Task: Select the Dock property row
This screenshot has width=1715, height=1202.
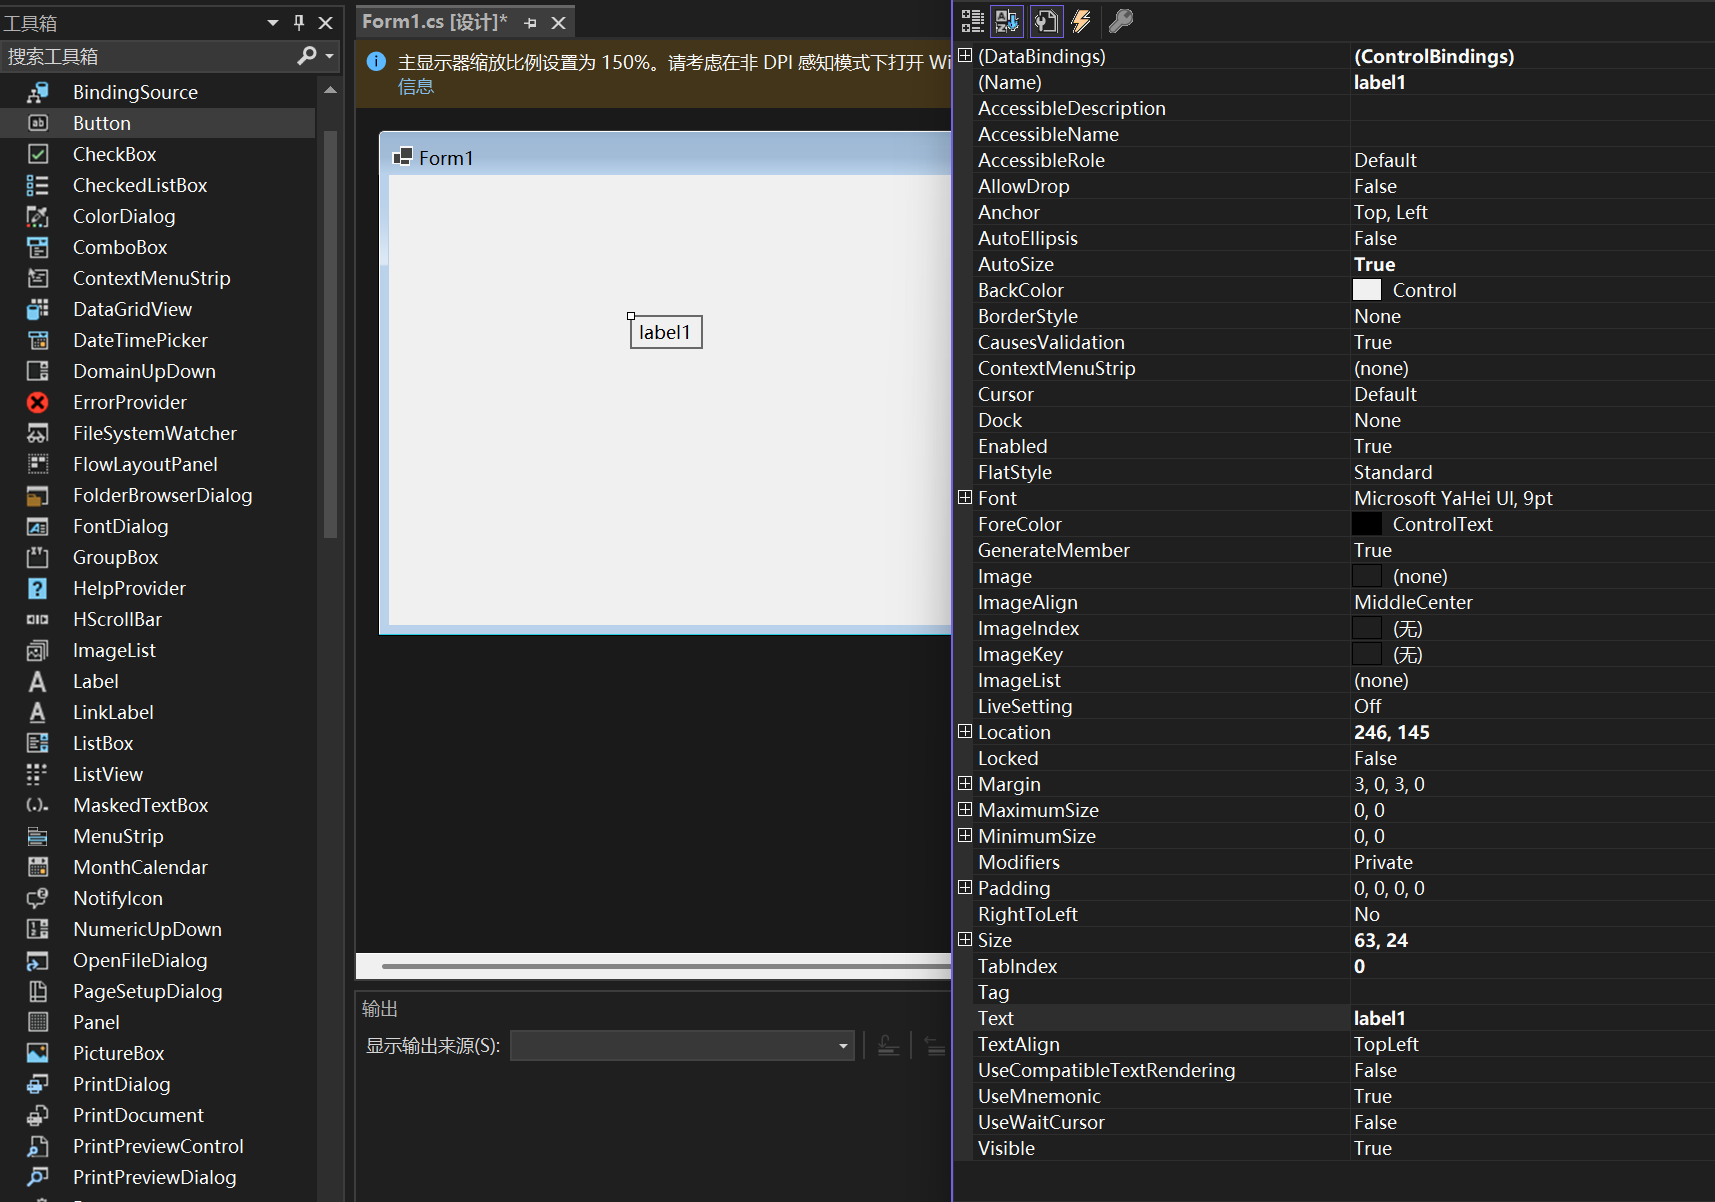Action: (1335, 420)
